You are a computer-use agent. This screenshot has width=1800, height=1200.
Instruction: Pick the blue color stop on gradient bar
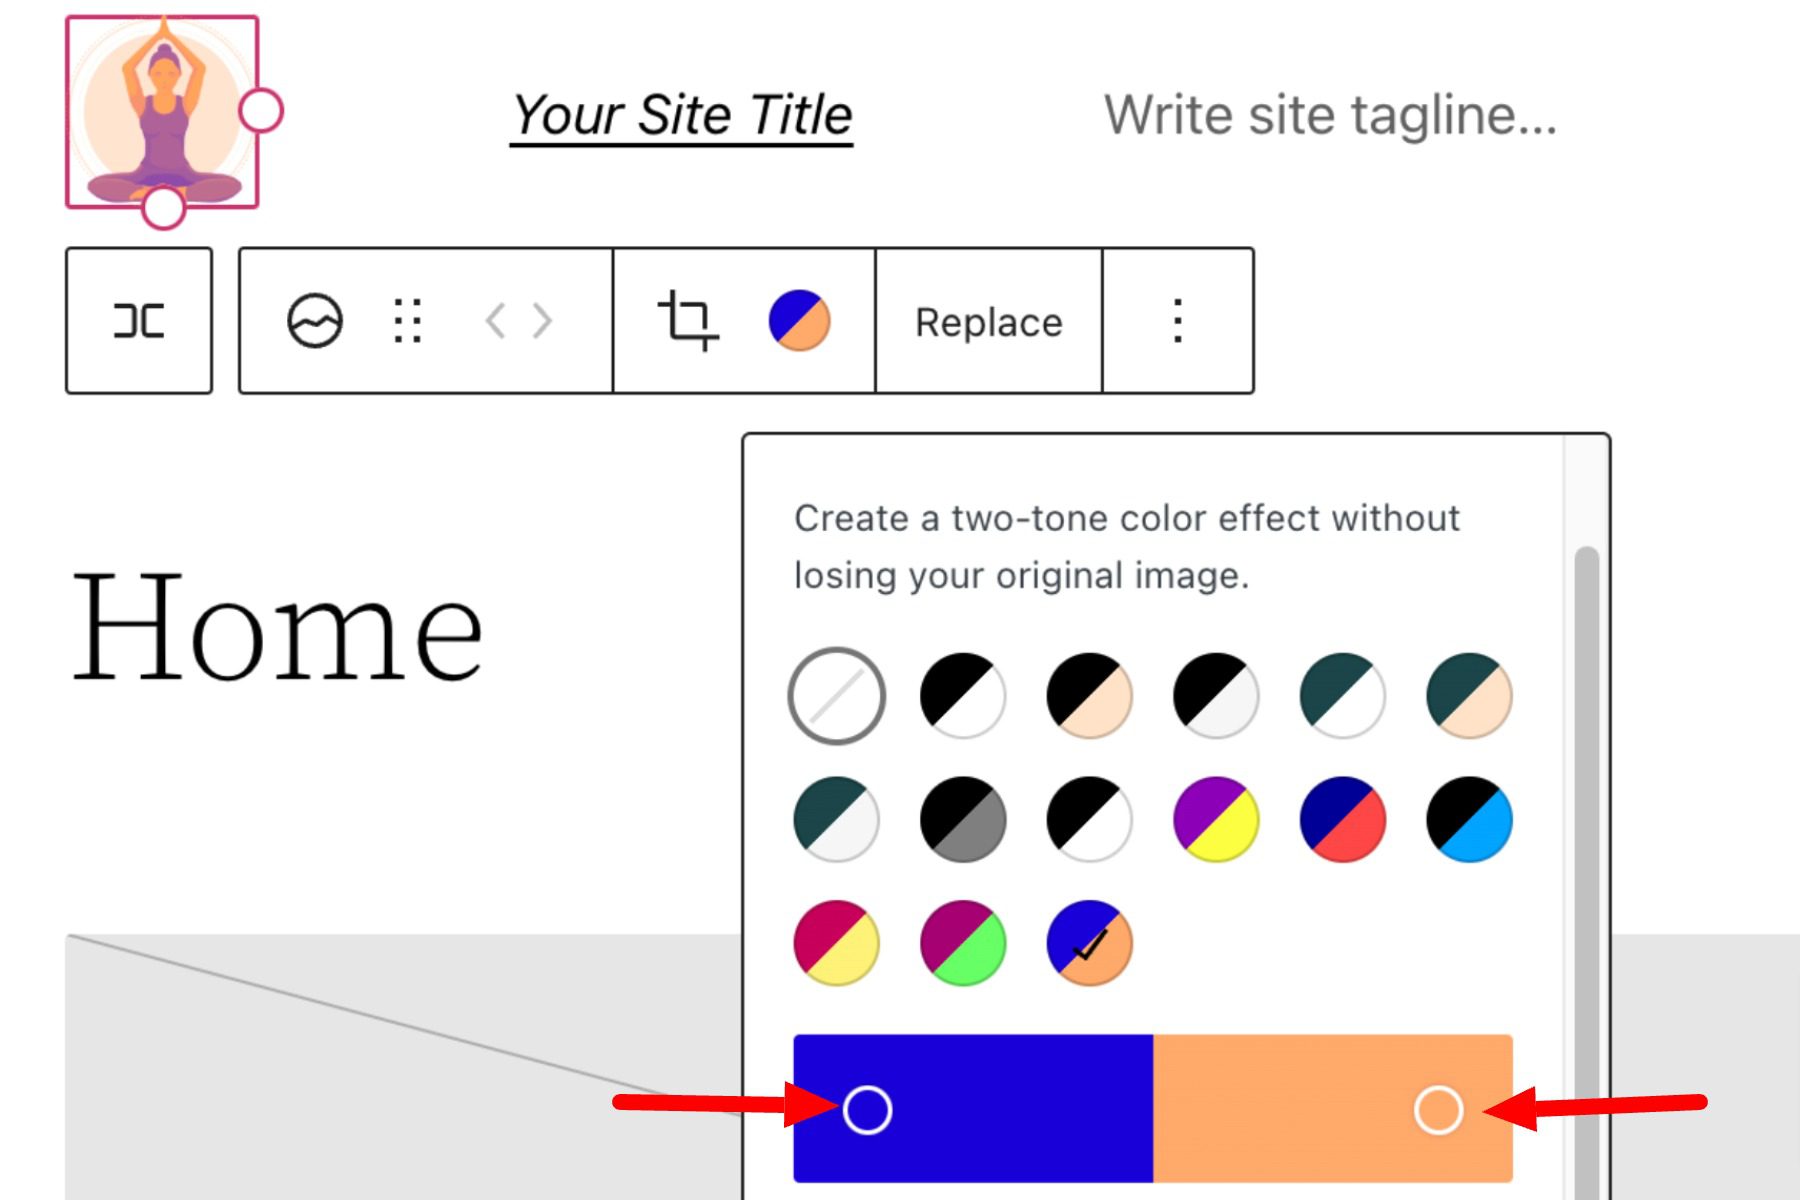(868, 1108)
